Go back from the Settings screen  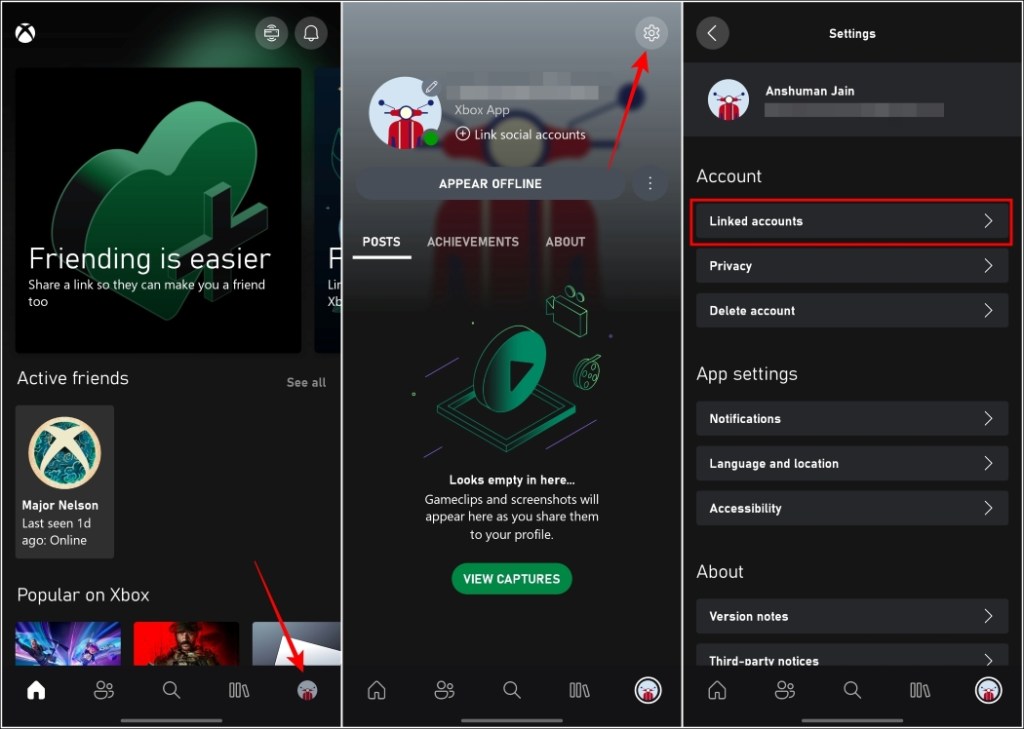[712, 33]
